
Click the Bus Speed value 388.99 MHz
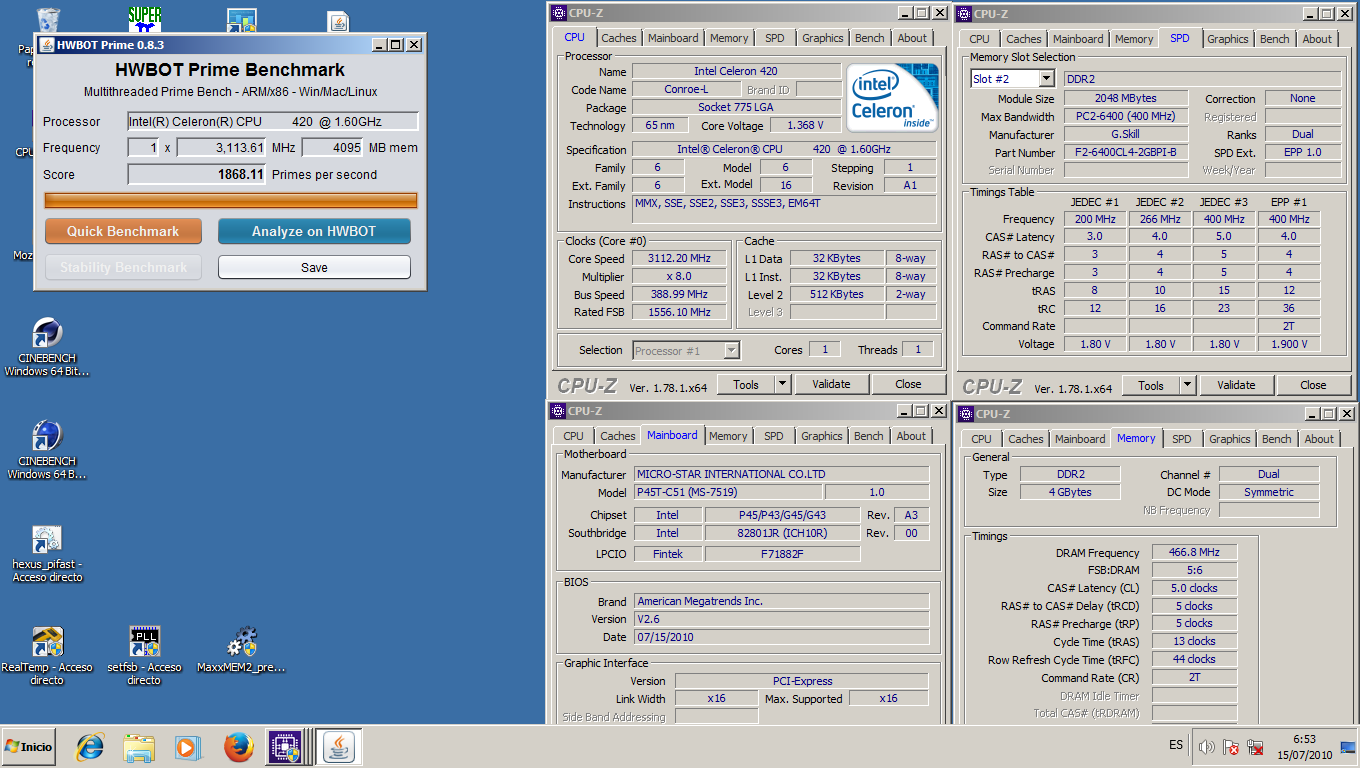tap(679, 294)
